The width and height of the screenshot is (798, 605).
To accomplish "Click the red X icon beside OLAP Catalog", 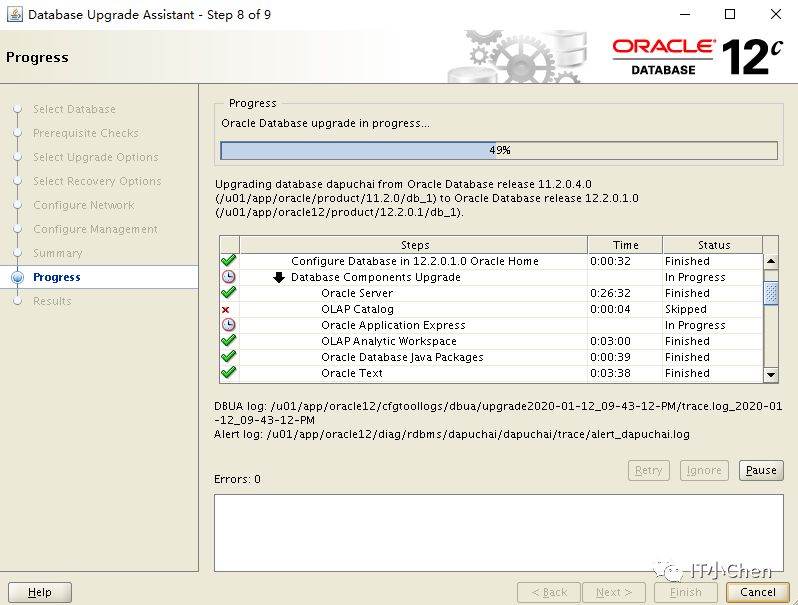I will click(x=225, y=309).
